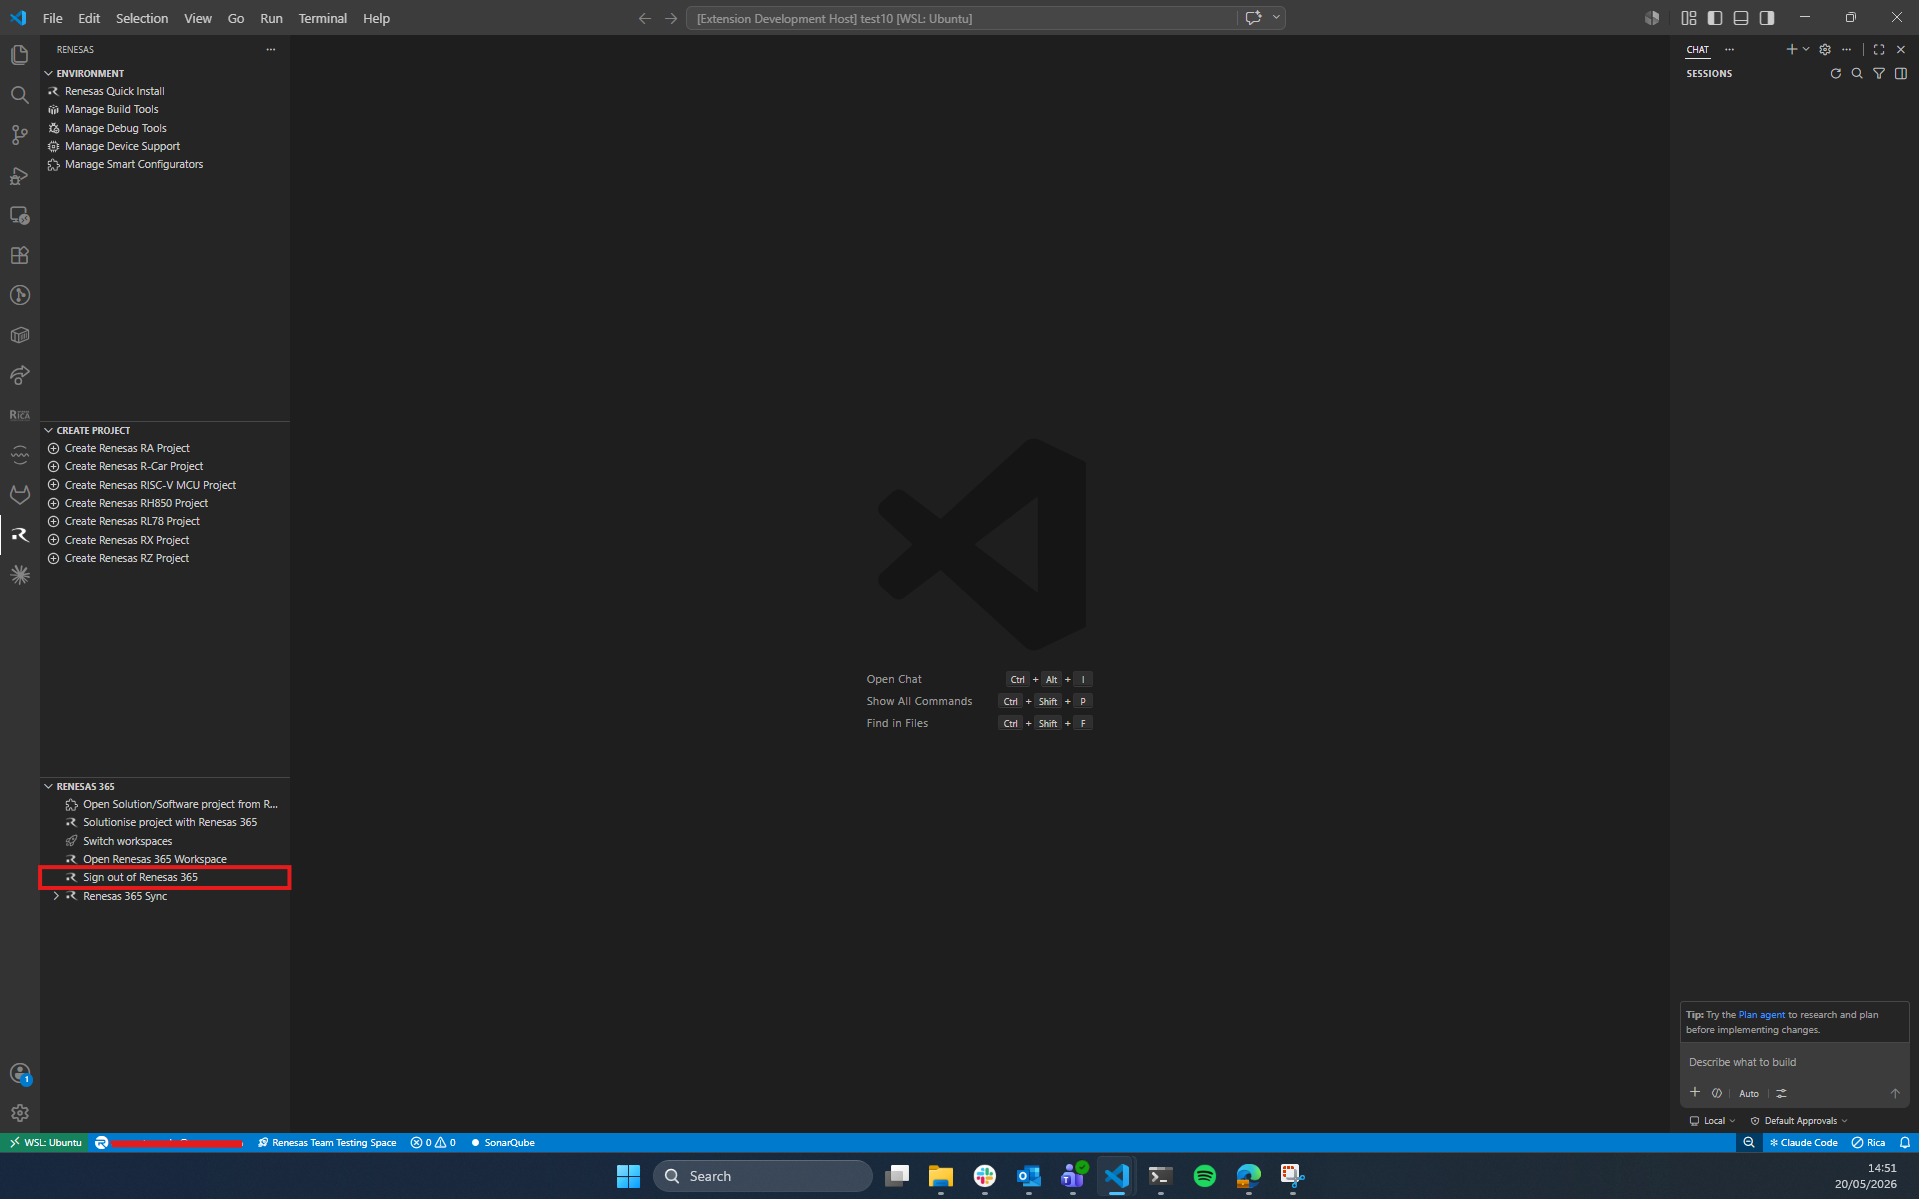Toggle the bottom Panel visibility
The image size is (1919, 1199).
pos(1741,18)
